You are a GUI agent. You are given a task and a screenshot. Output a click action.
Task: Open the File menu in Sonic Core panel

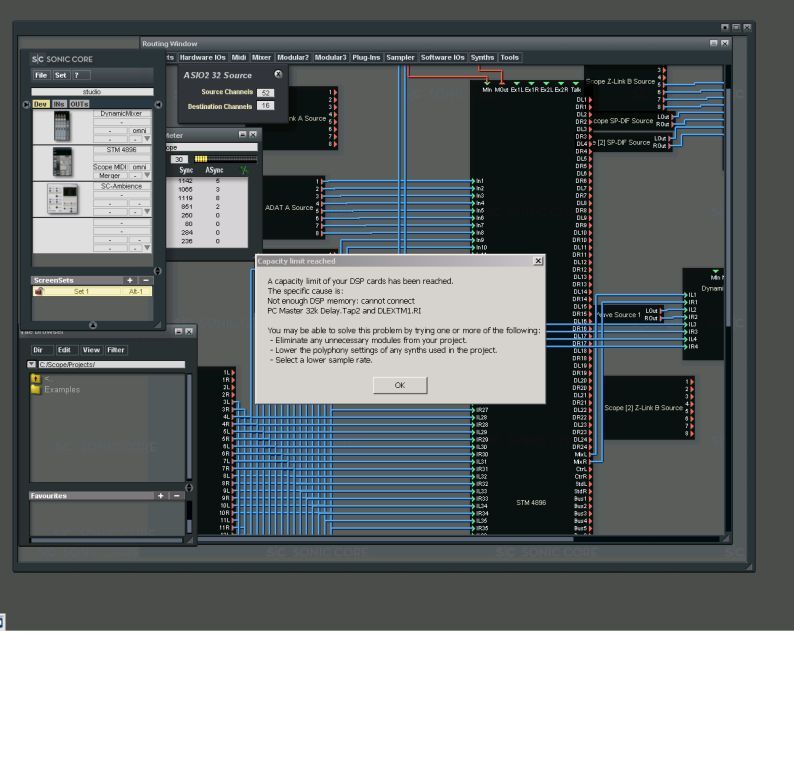coord(41,75)
